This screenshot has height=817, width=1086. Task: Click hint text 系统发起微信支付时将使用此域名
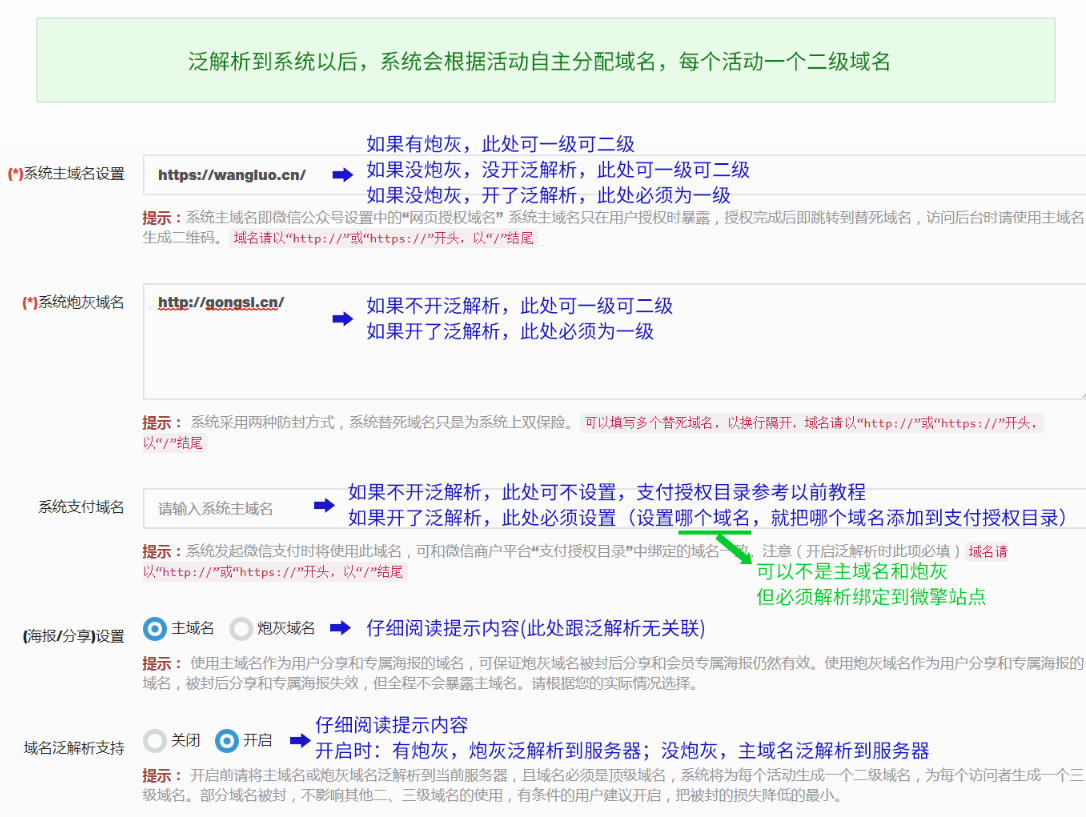click(x=294, y=551)
